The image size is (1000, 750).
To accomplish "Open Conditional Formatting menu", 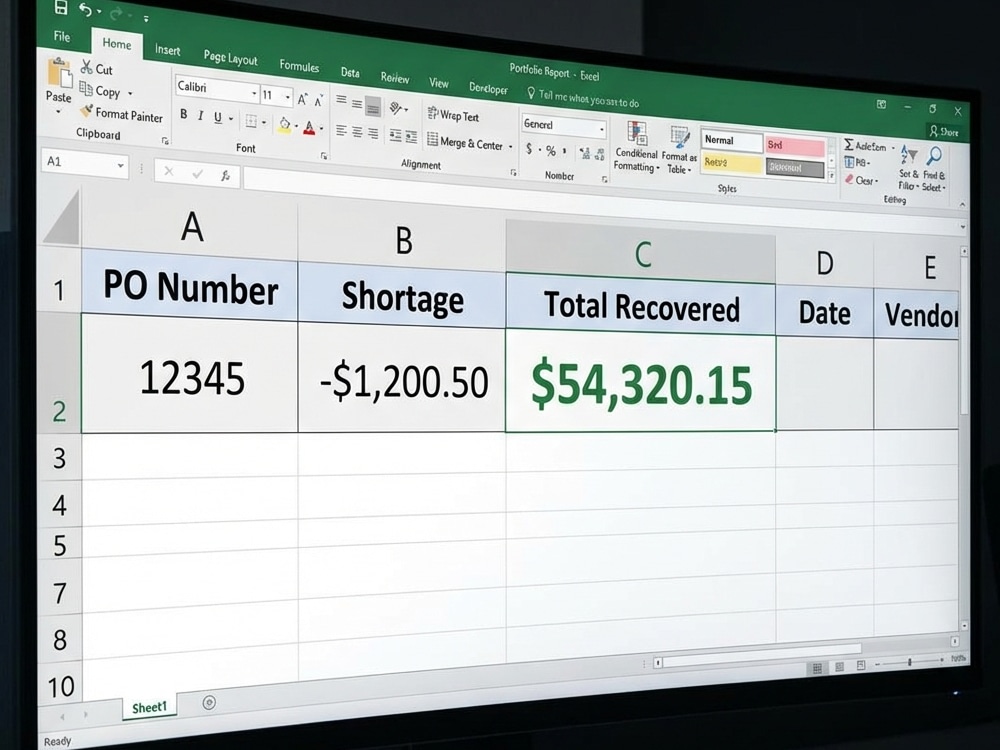I will click(636, 147).
